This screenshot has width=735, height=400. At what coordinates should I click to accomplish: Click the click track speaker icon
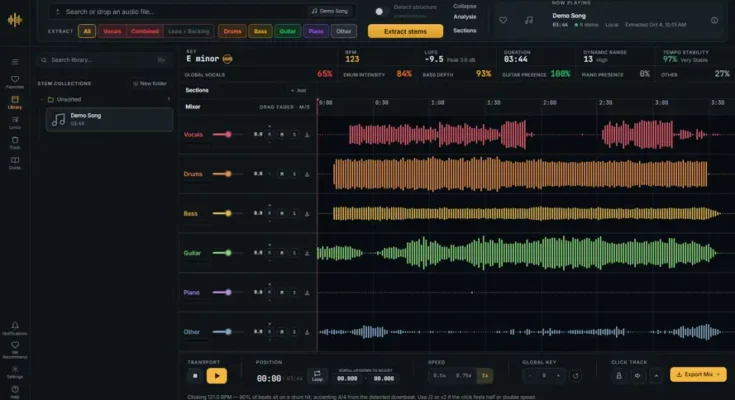(638, 376)
